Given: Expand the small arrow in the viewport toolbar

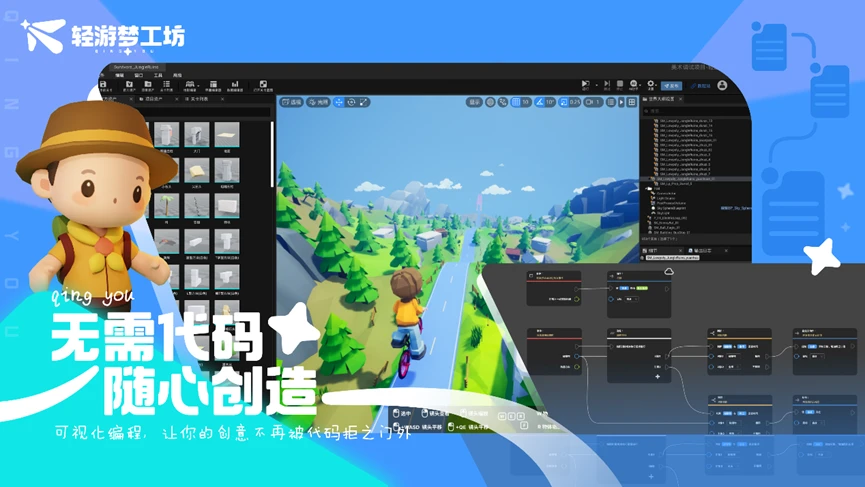Looking at the screenshot, I should point(621,102).
